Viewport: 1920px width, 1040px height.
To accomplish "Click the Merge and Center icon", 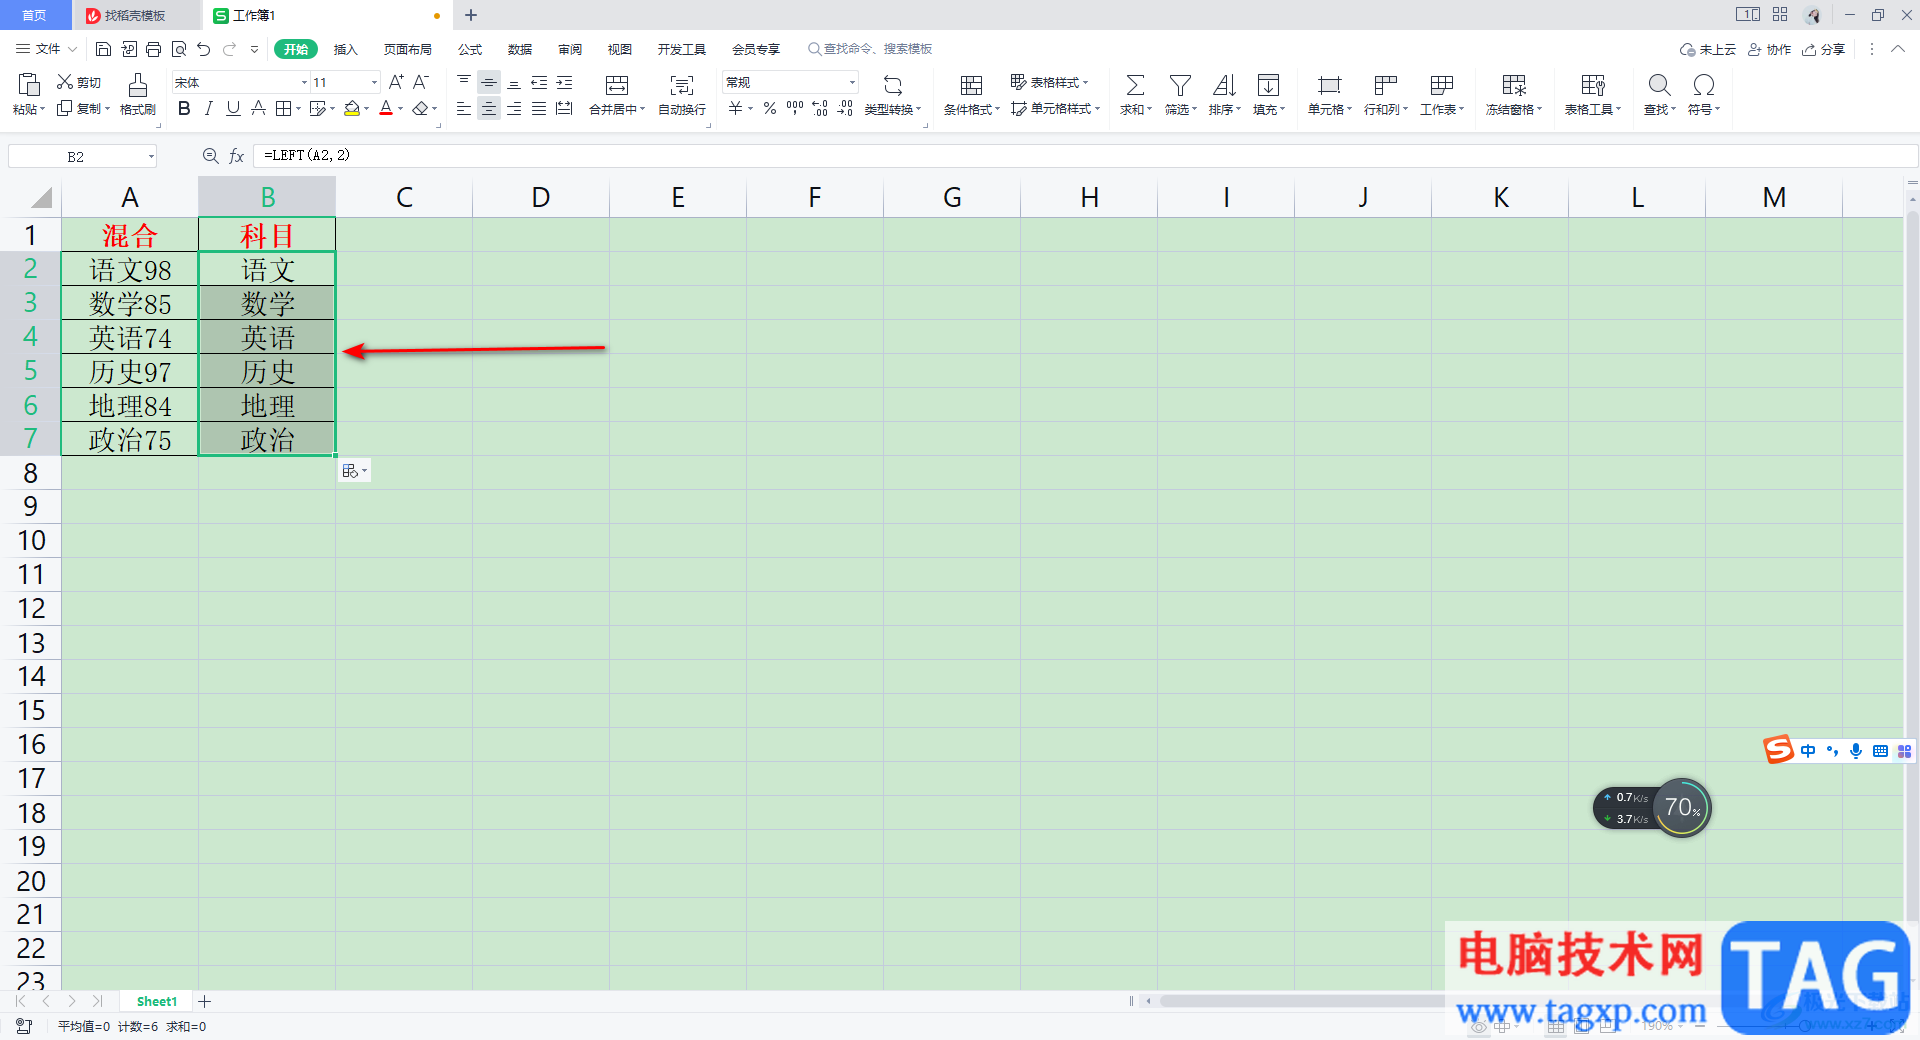I will coord(617,85).
